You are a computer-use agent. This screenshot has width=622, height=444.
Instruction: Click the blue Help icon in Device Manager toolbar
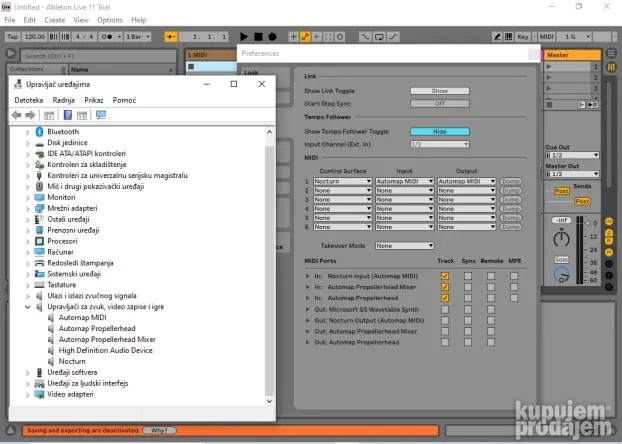68,115
